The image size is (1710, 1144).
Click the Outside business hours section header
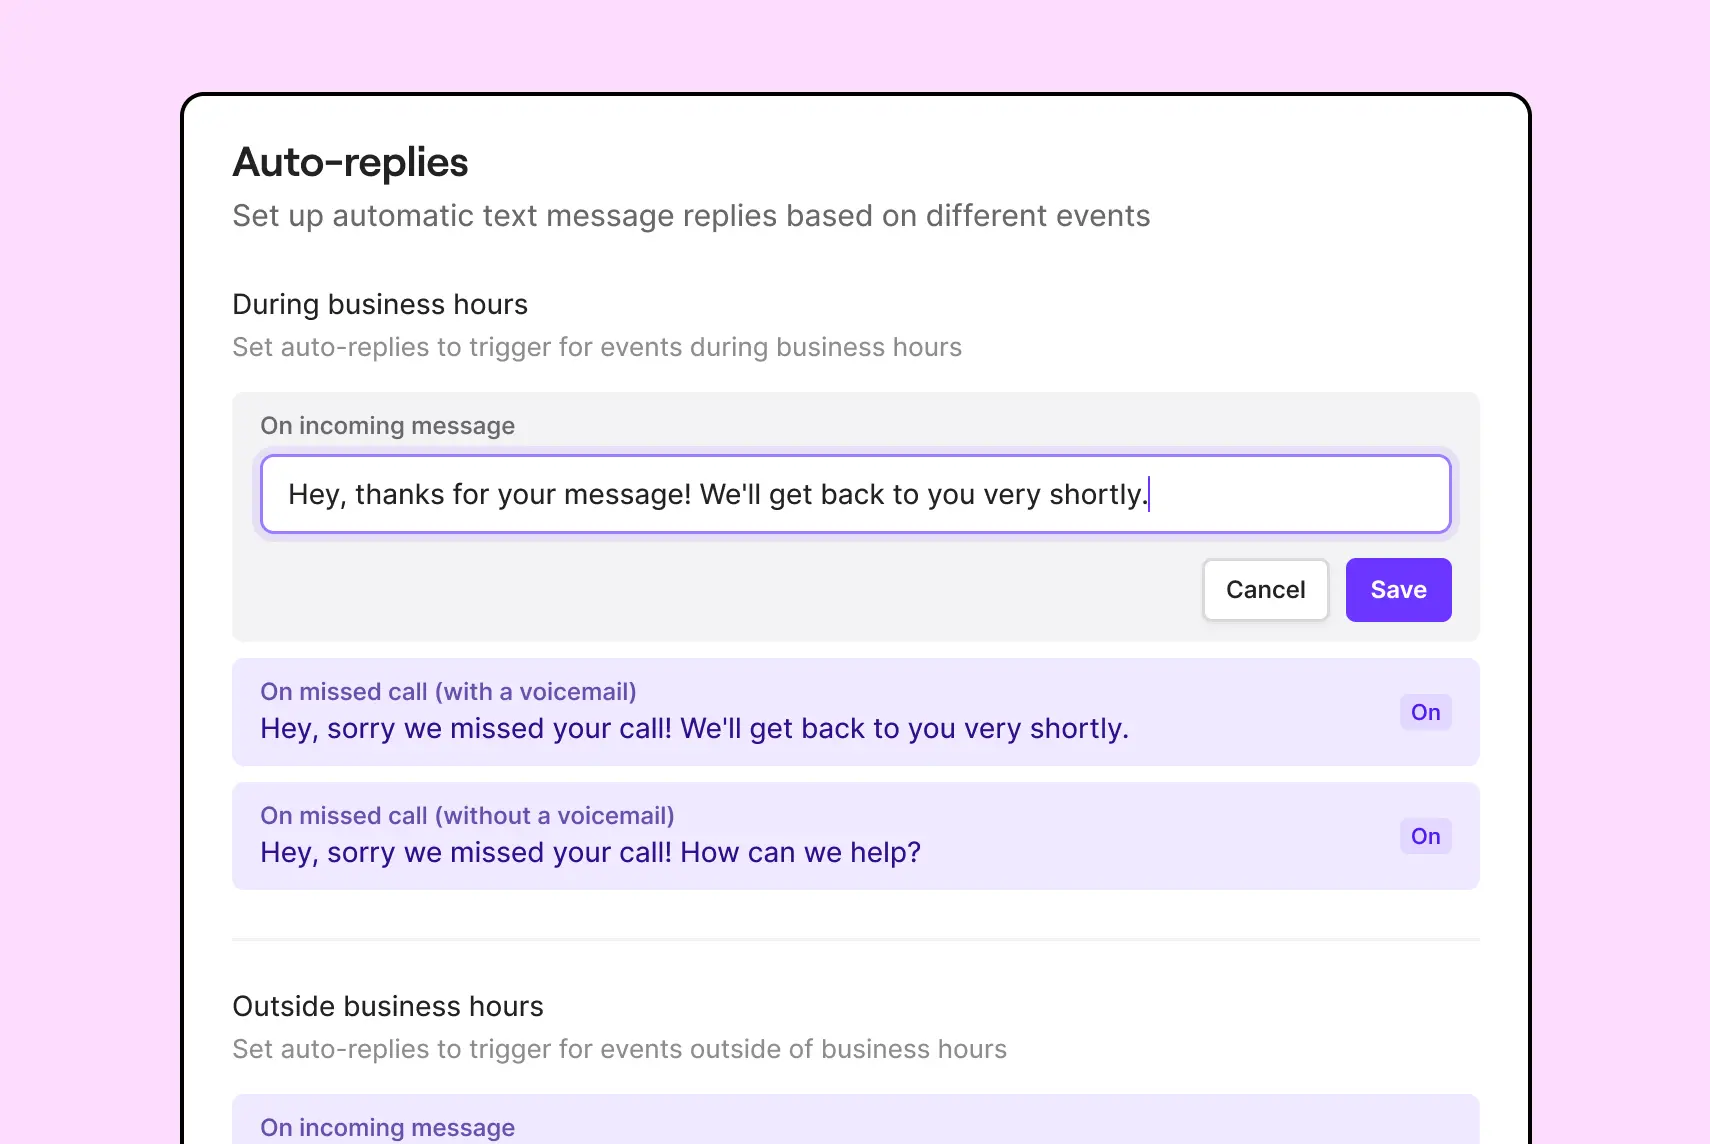pyautogui.click(x=387, y=1006)
